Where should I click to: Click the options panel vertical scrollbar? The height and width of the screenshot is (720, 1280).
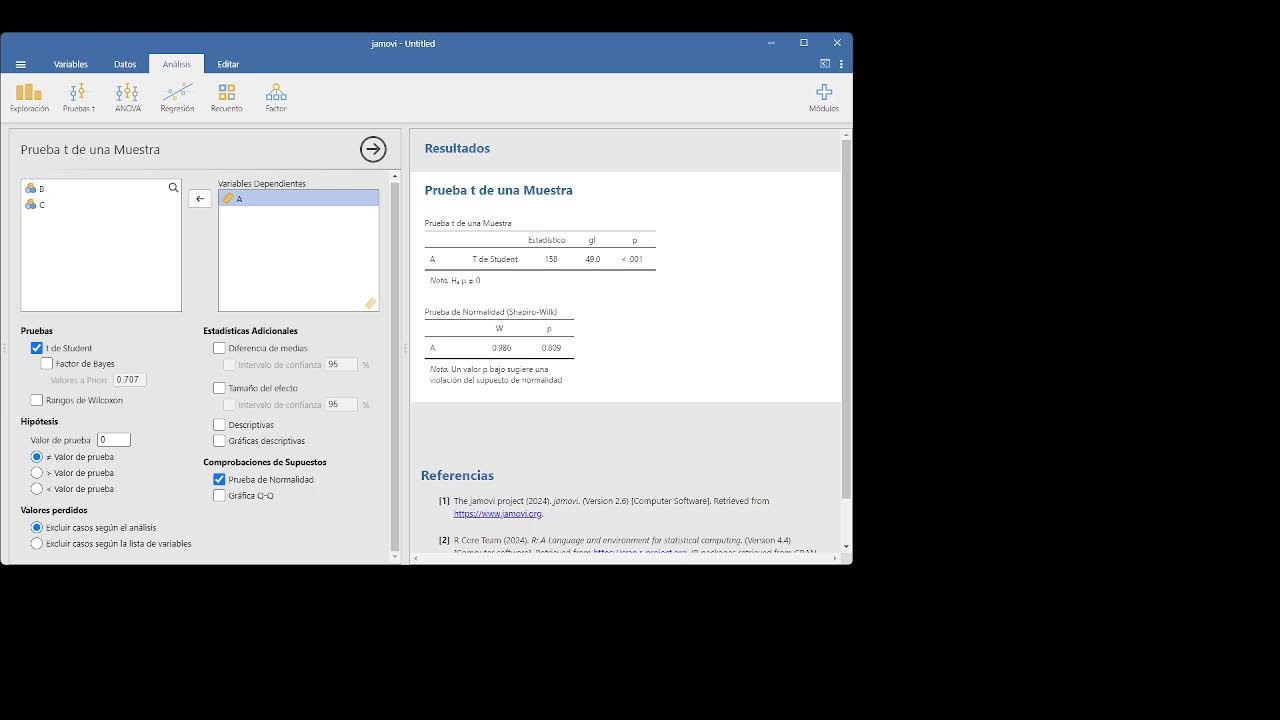point(395,365)
